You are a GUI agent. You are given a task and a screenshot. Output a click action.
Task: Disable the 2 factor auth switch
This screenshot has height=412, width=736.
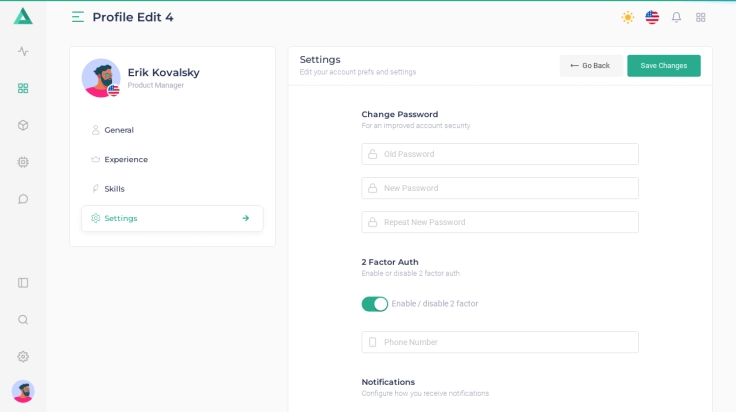click(374, 304)
